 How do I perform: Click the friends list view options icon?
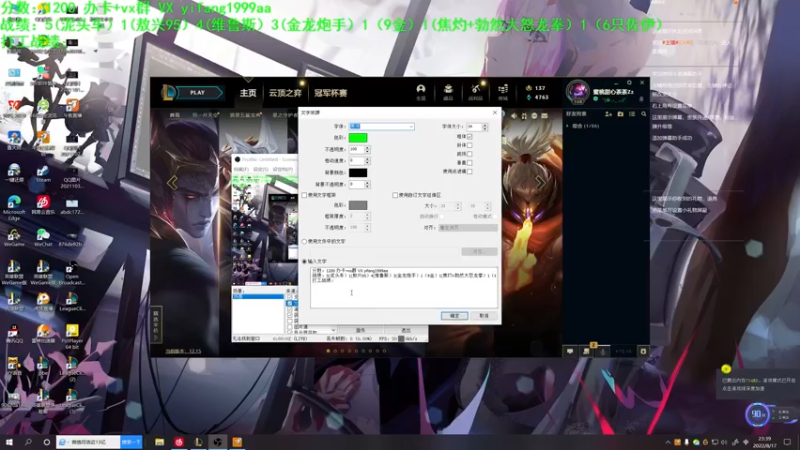coord(632,114)
